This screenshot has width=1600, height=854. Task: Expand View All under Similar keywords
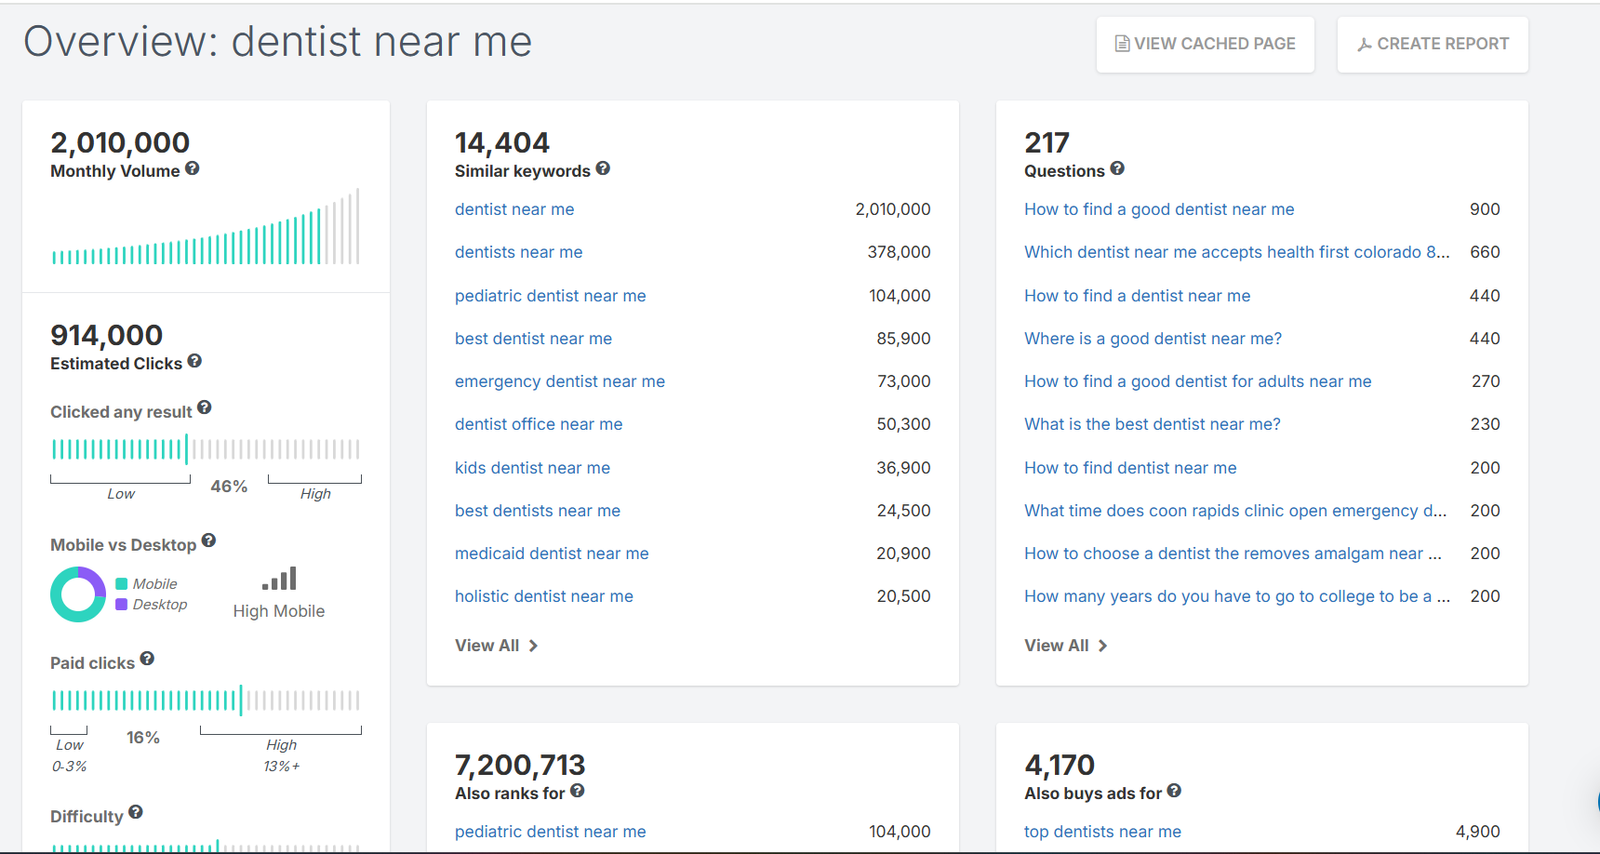click(x=496, y=646)
